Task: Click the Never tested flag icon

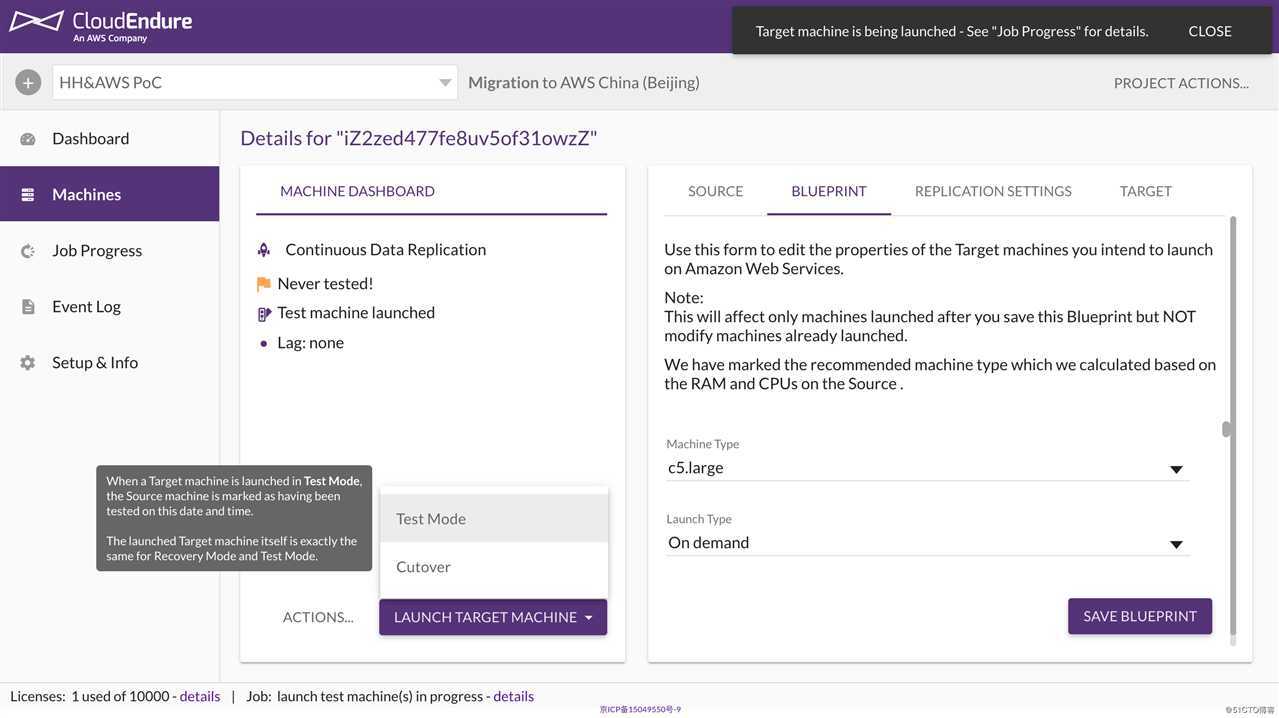Action: tap(264, 284)
